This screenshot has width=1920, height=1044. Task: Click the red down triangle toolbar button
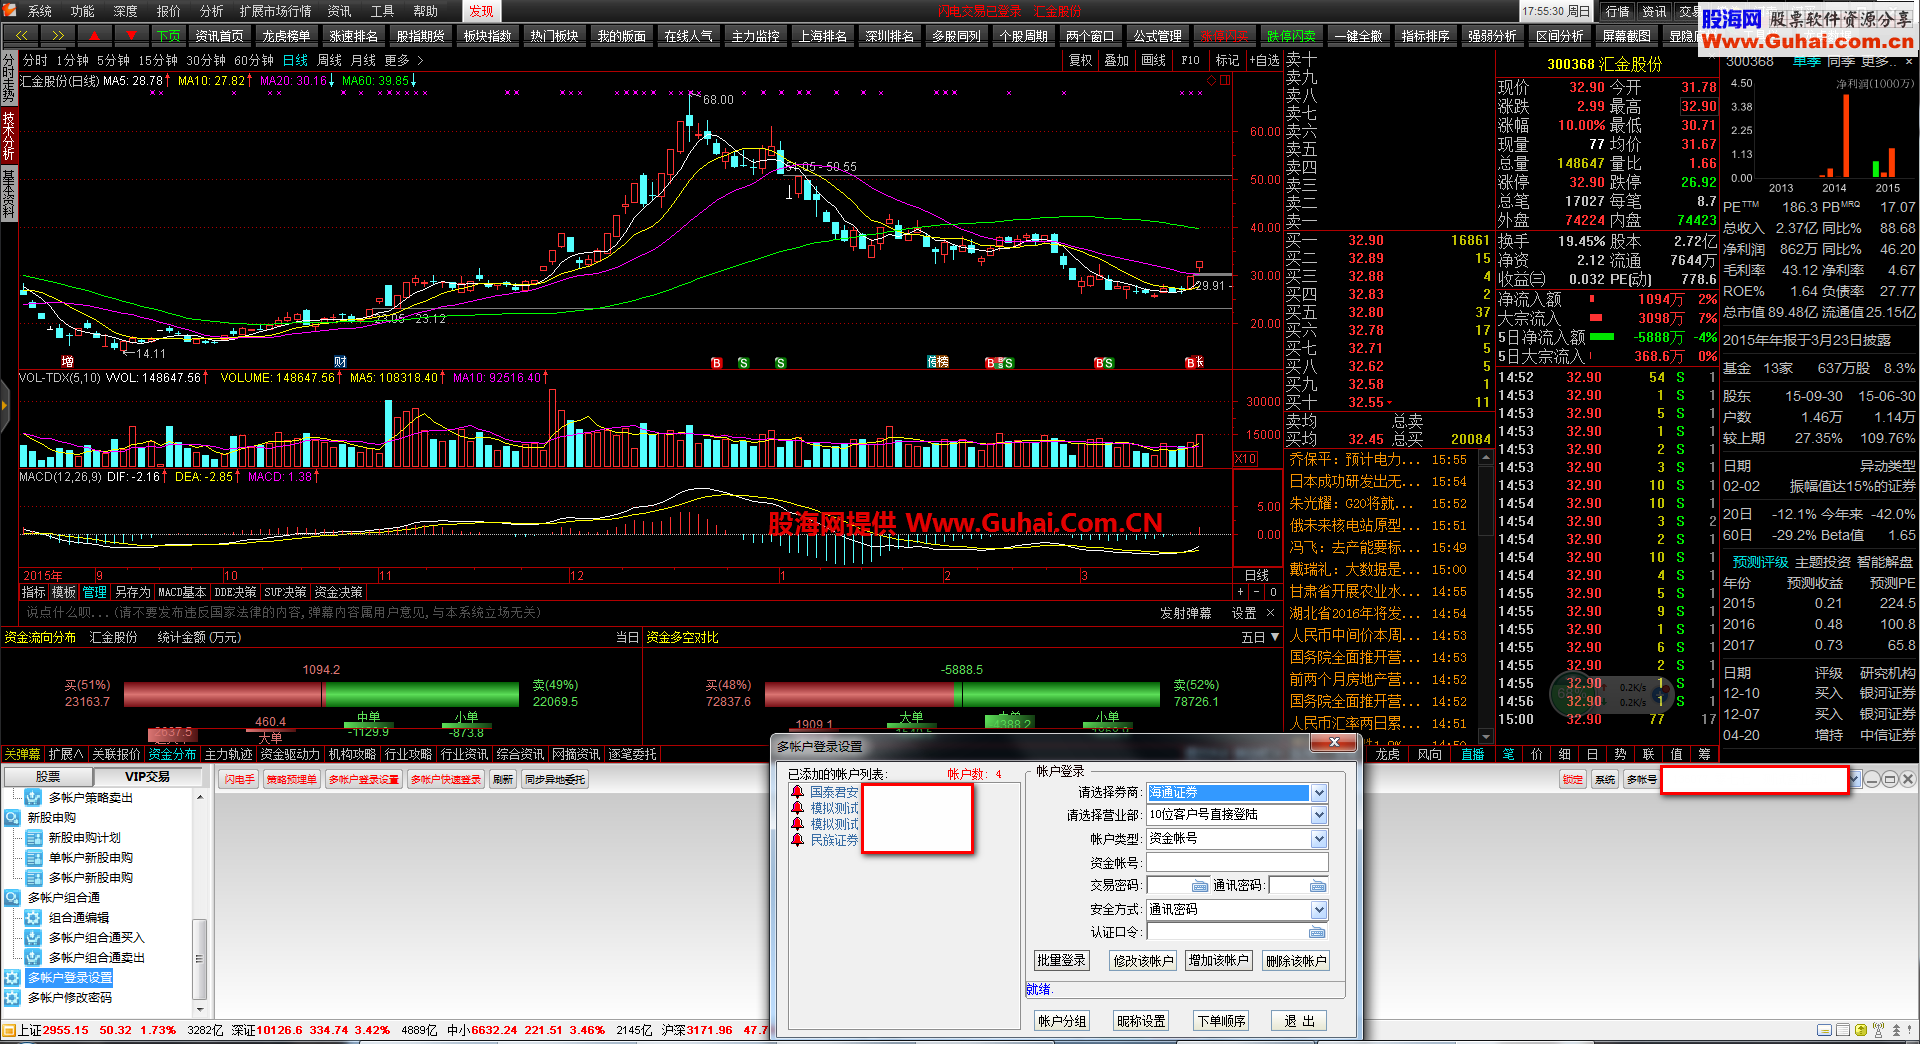click(x=131, y=35)
